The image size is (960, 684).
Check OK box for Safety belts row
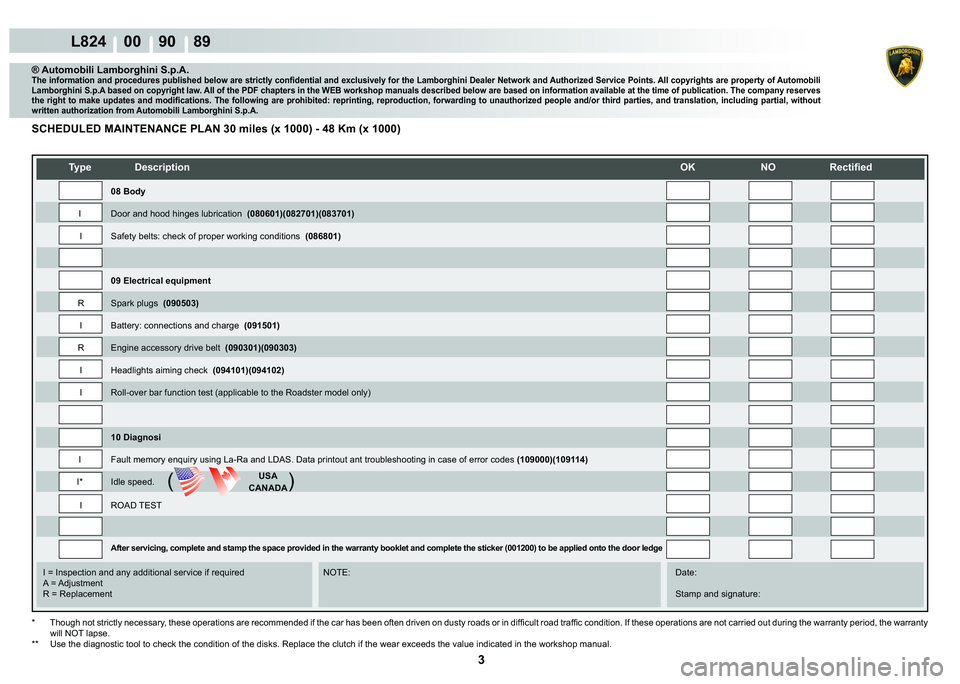click(688, 235)
